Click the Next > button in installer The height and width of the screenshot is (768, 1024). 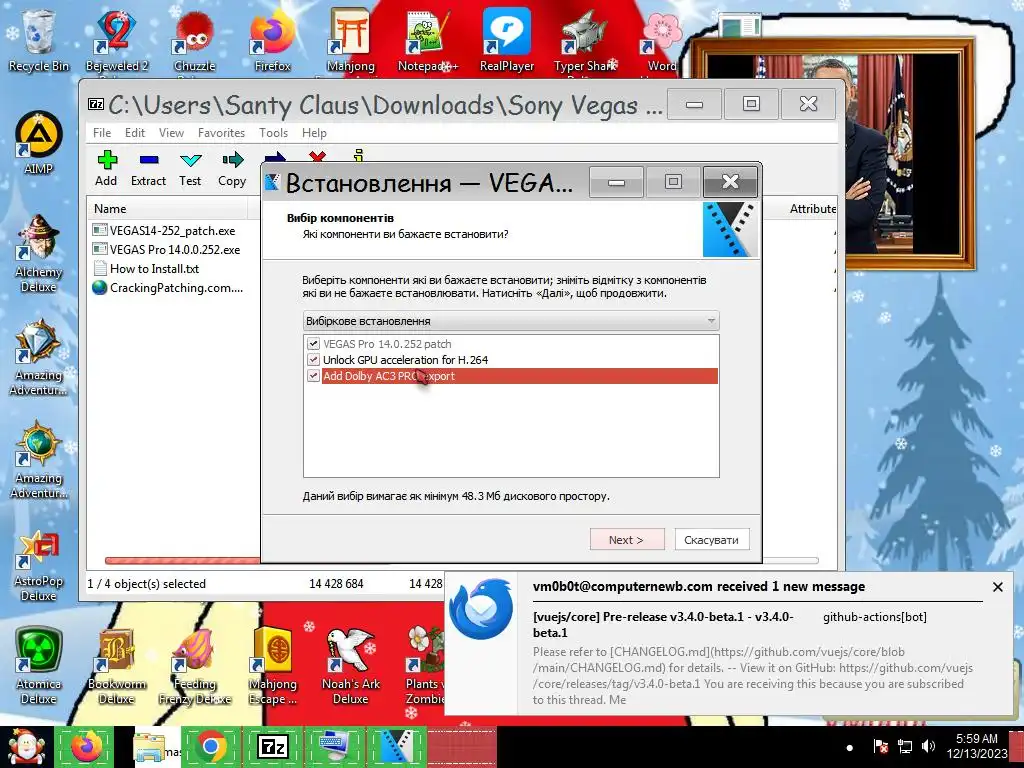[627, 539]
